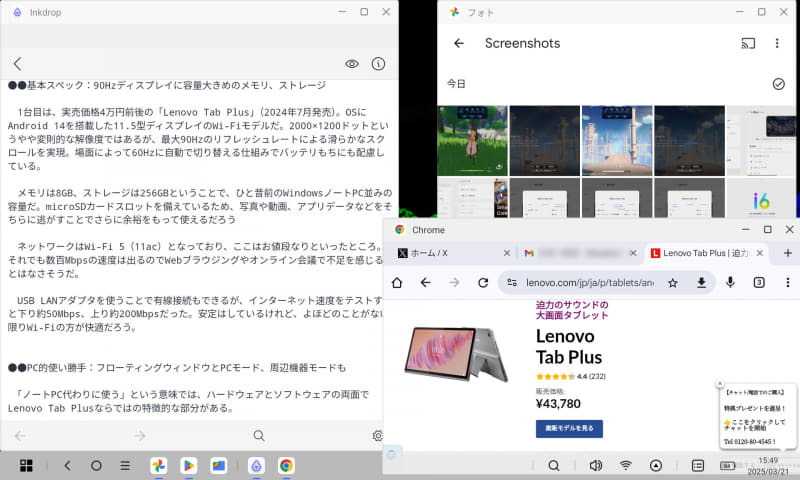Open the 4.4 (232) star rating reviews
800x480 pixels.
click(x=570, y=376)
